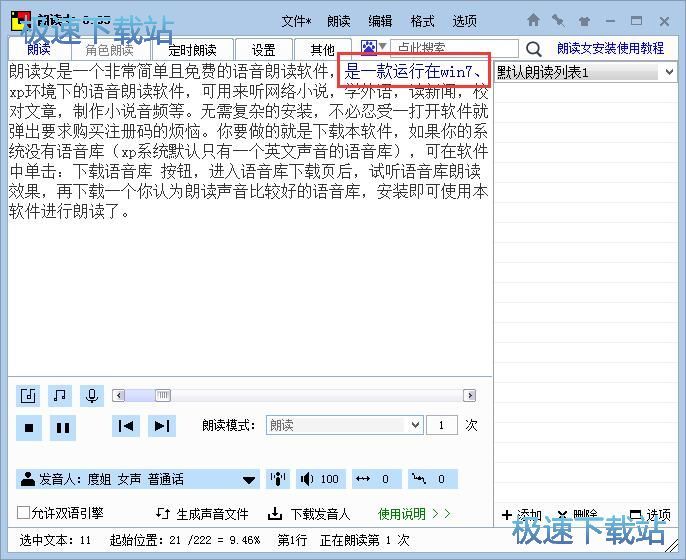Stop the reading playback
The width and height of the screenshot is (686, 560).
(29, 427)
